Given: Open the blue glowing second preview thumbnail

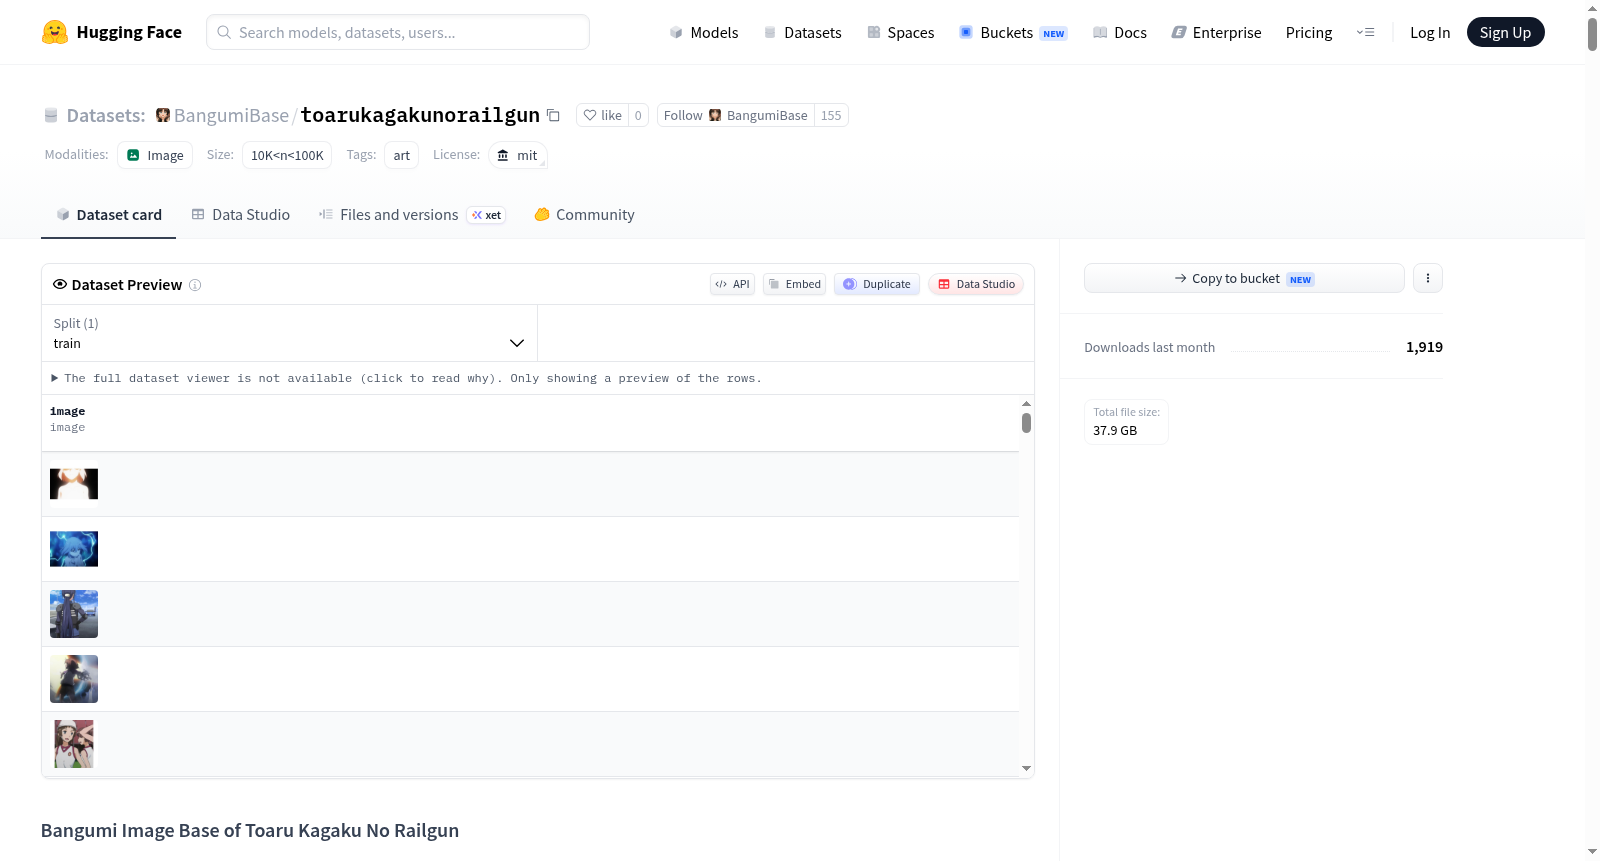Looking at the screenshot, I should [74, 549].
